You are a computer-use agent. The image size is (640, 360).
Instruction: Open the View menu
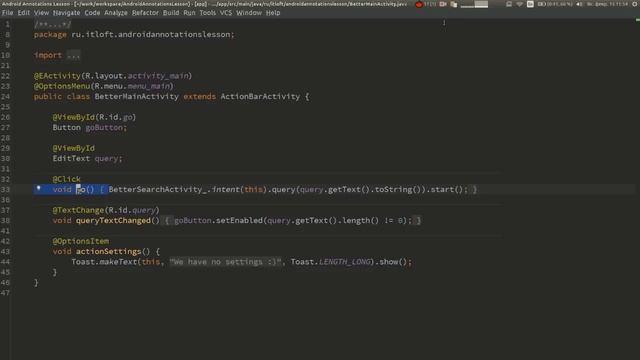coord(41,13)
